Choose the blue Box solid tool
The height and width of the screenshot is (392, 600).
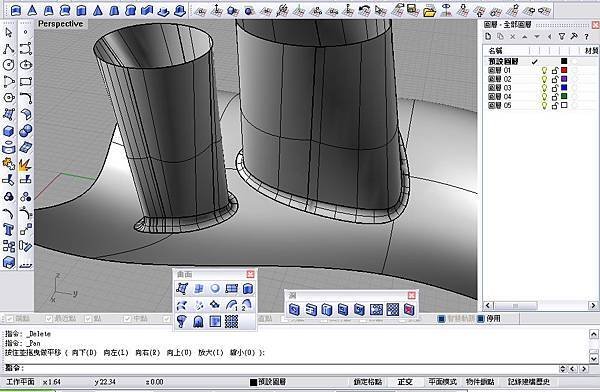click(x=8, y=131)
